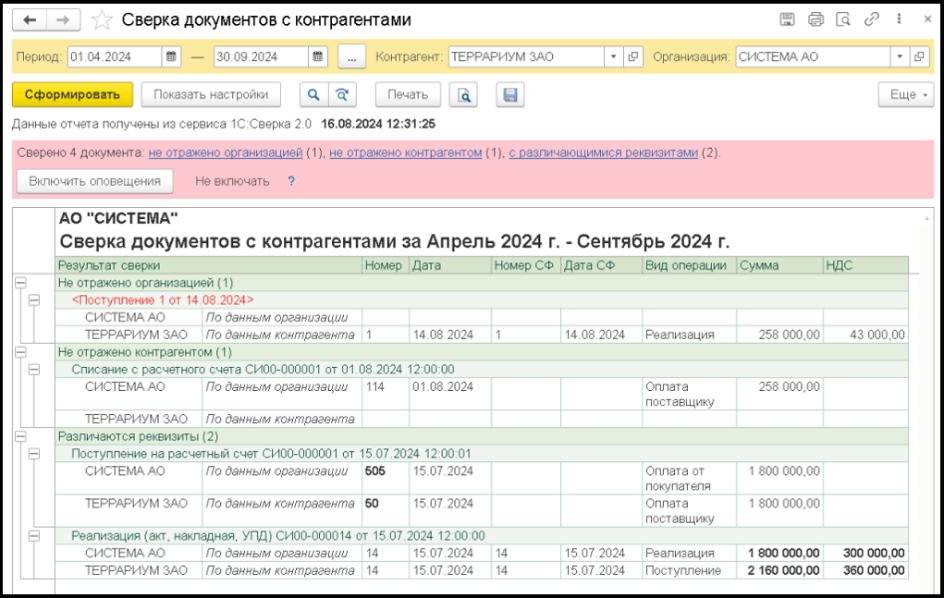Click Показать настройки button

click(211, 95)
